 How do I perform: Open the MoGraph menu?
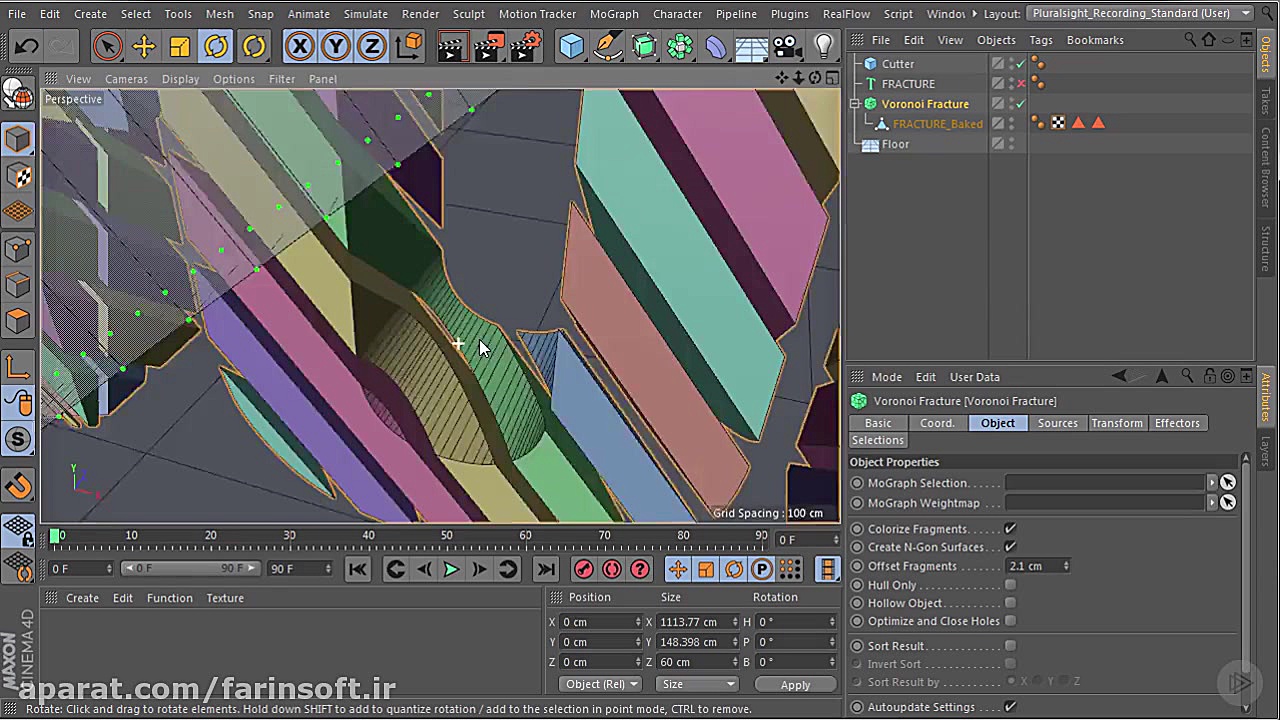613,14
